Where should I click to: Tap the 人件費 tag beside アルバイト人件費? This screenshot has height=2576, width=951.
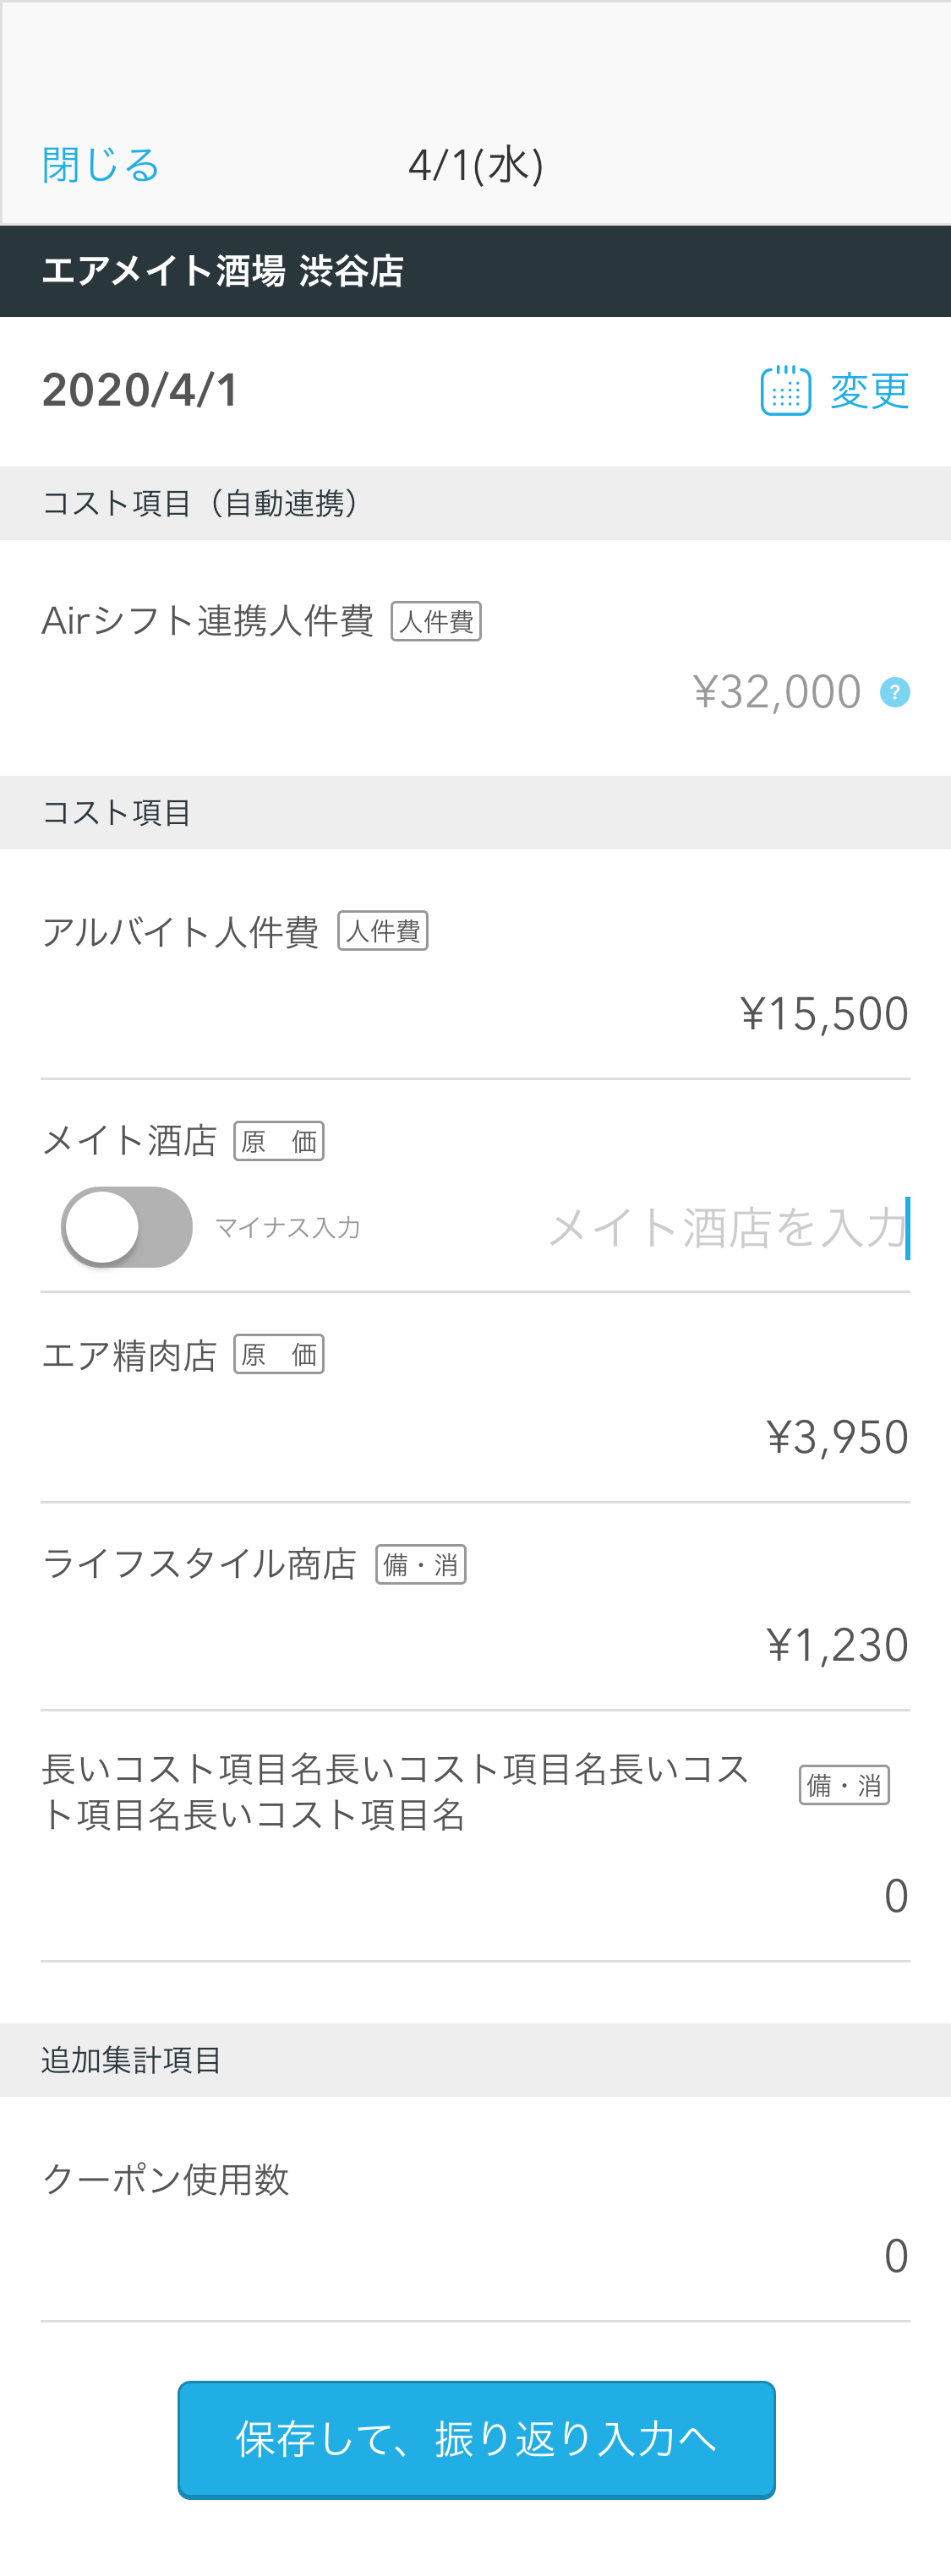(383, 931)
